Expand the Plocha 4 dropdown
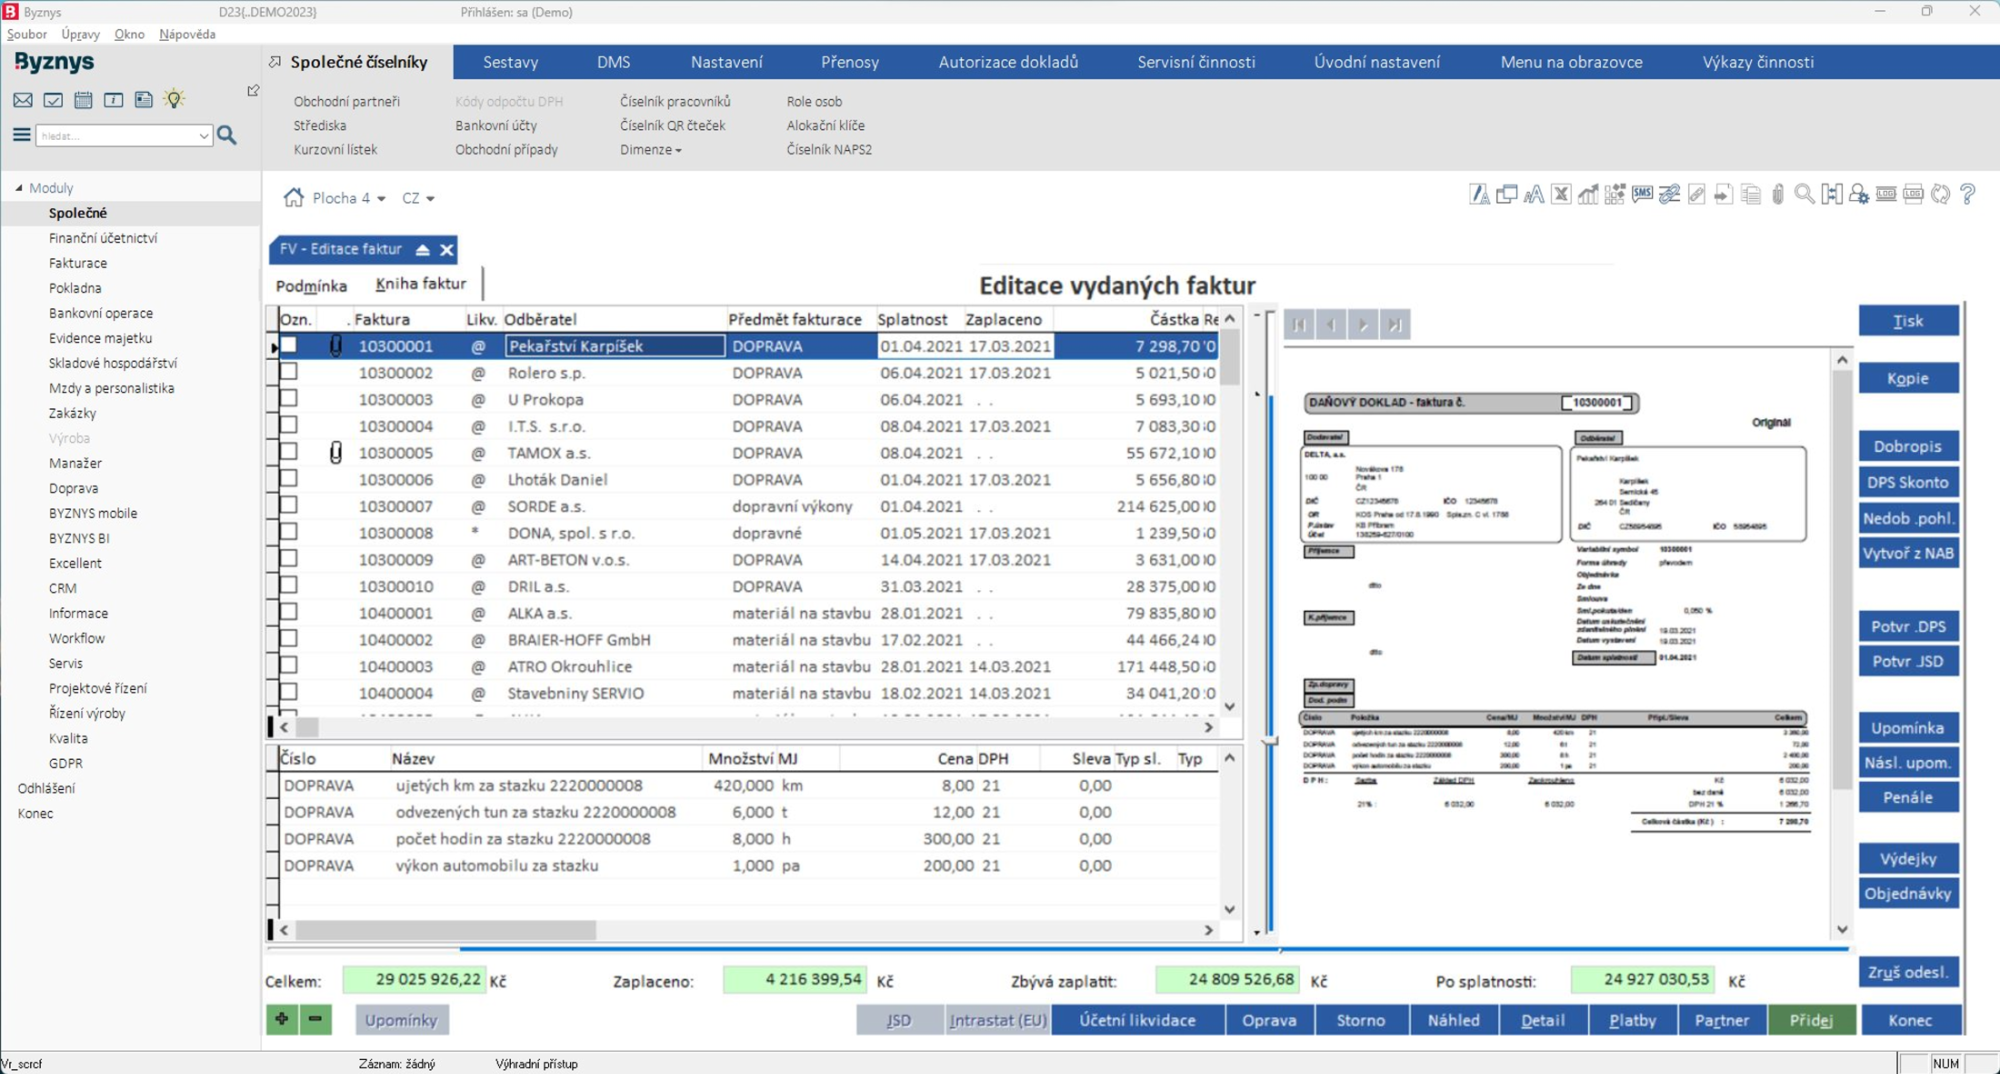Image resolution: width=2000 pixels, height=1074 pixels. pos(381,199)
